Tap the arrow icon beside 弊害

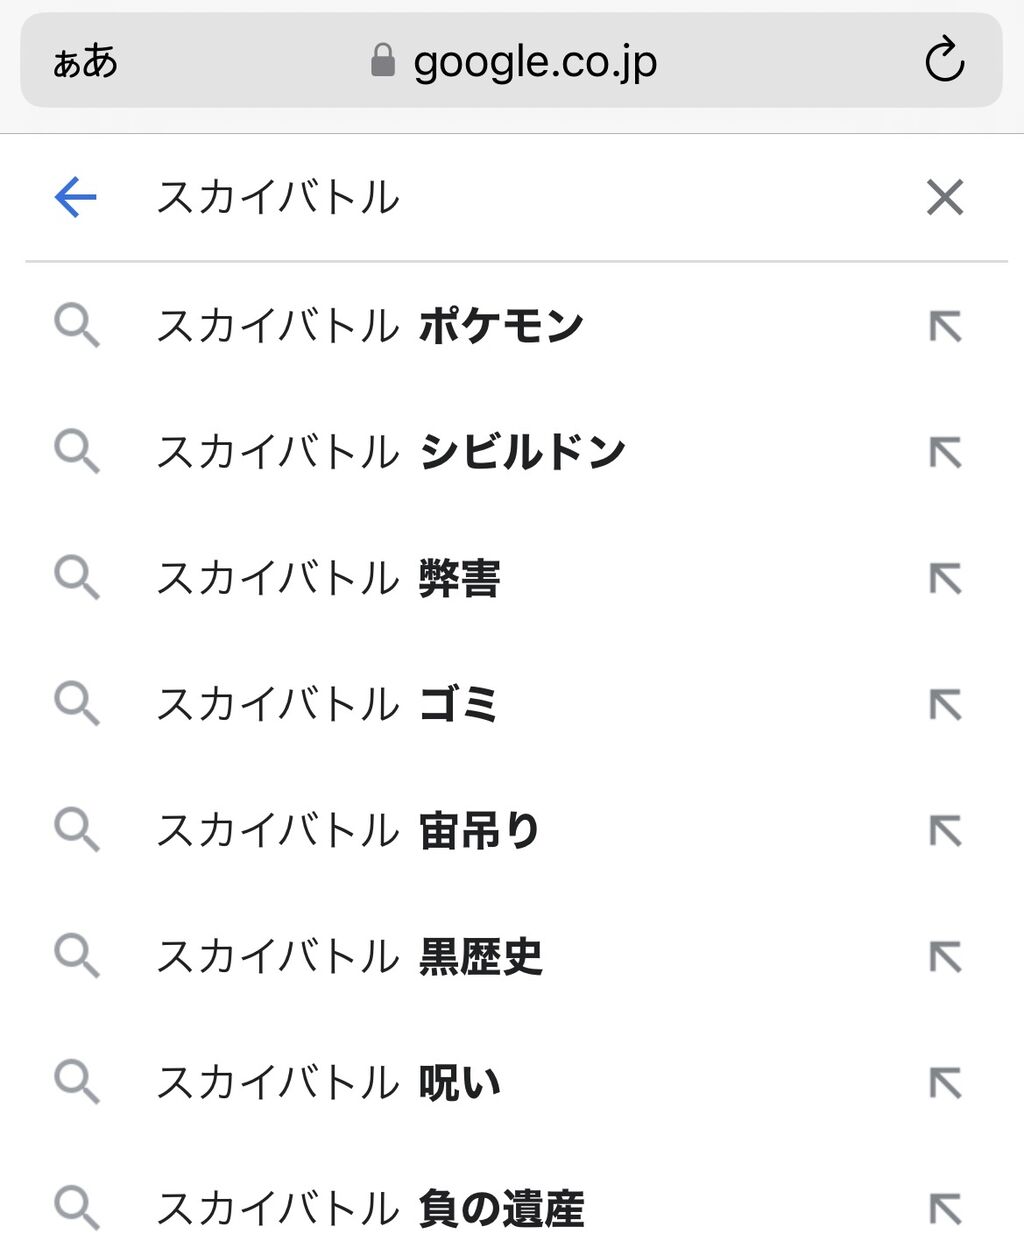[944, 578]
